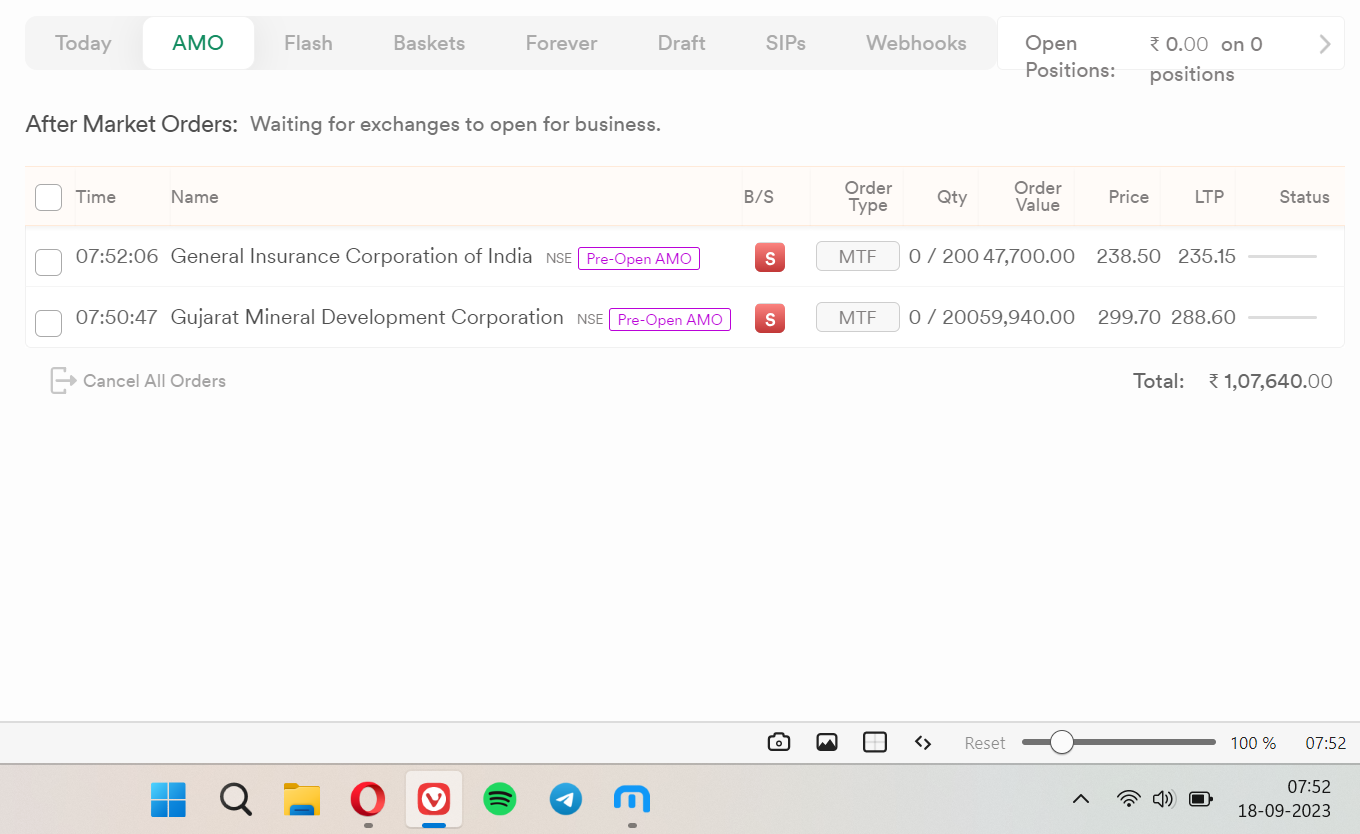The image size is (1360, 834).
Task: Show hidden system tray icons
Action: pos(1081,798)
